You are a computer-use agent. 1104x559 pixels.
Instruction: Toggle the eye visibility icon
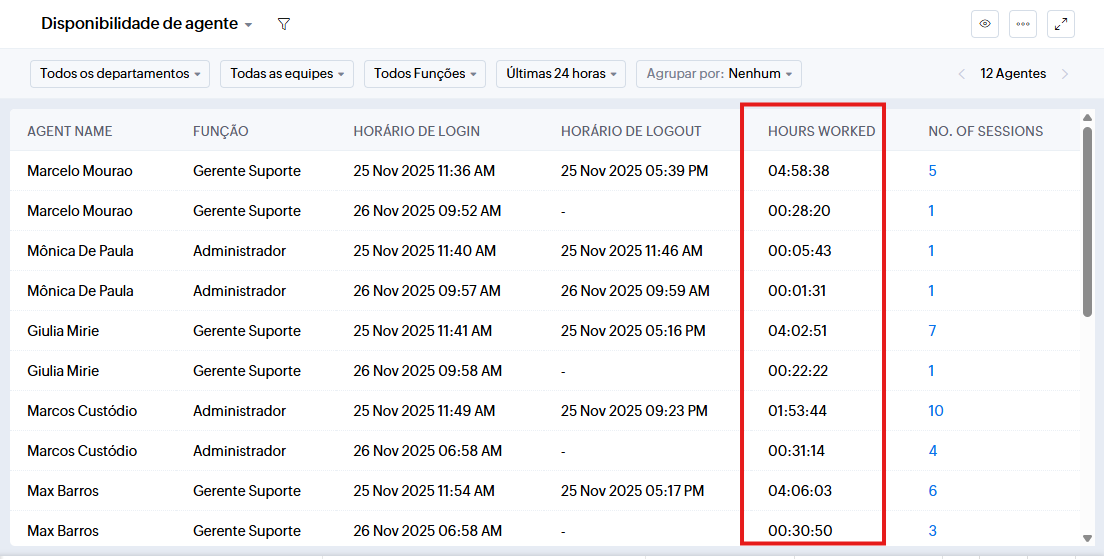pyautogui.click(x=985, y=24)
